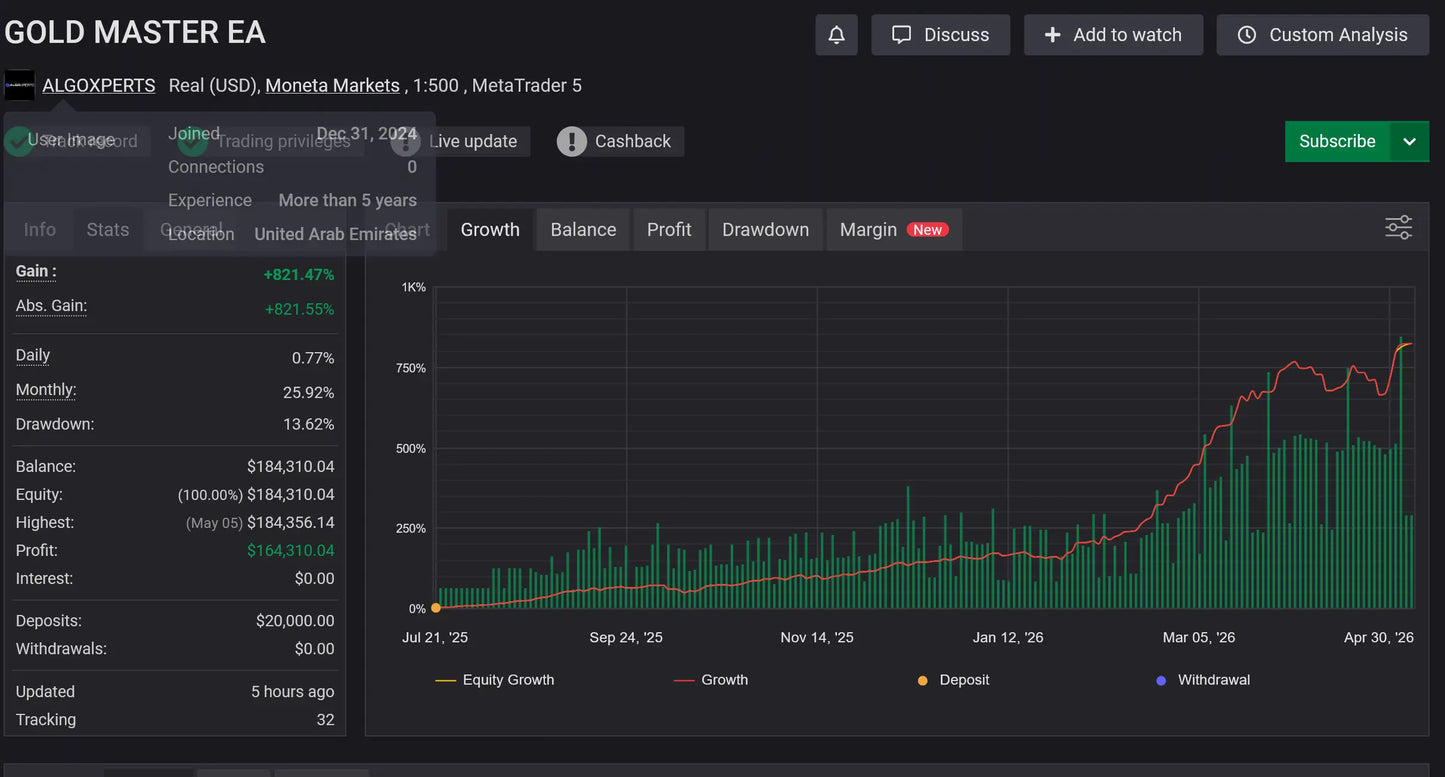Toggle the Equity Growth legend series
Image resolution: width=1445 pixels, height=777 pixels.
(x=495, y=680)
